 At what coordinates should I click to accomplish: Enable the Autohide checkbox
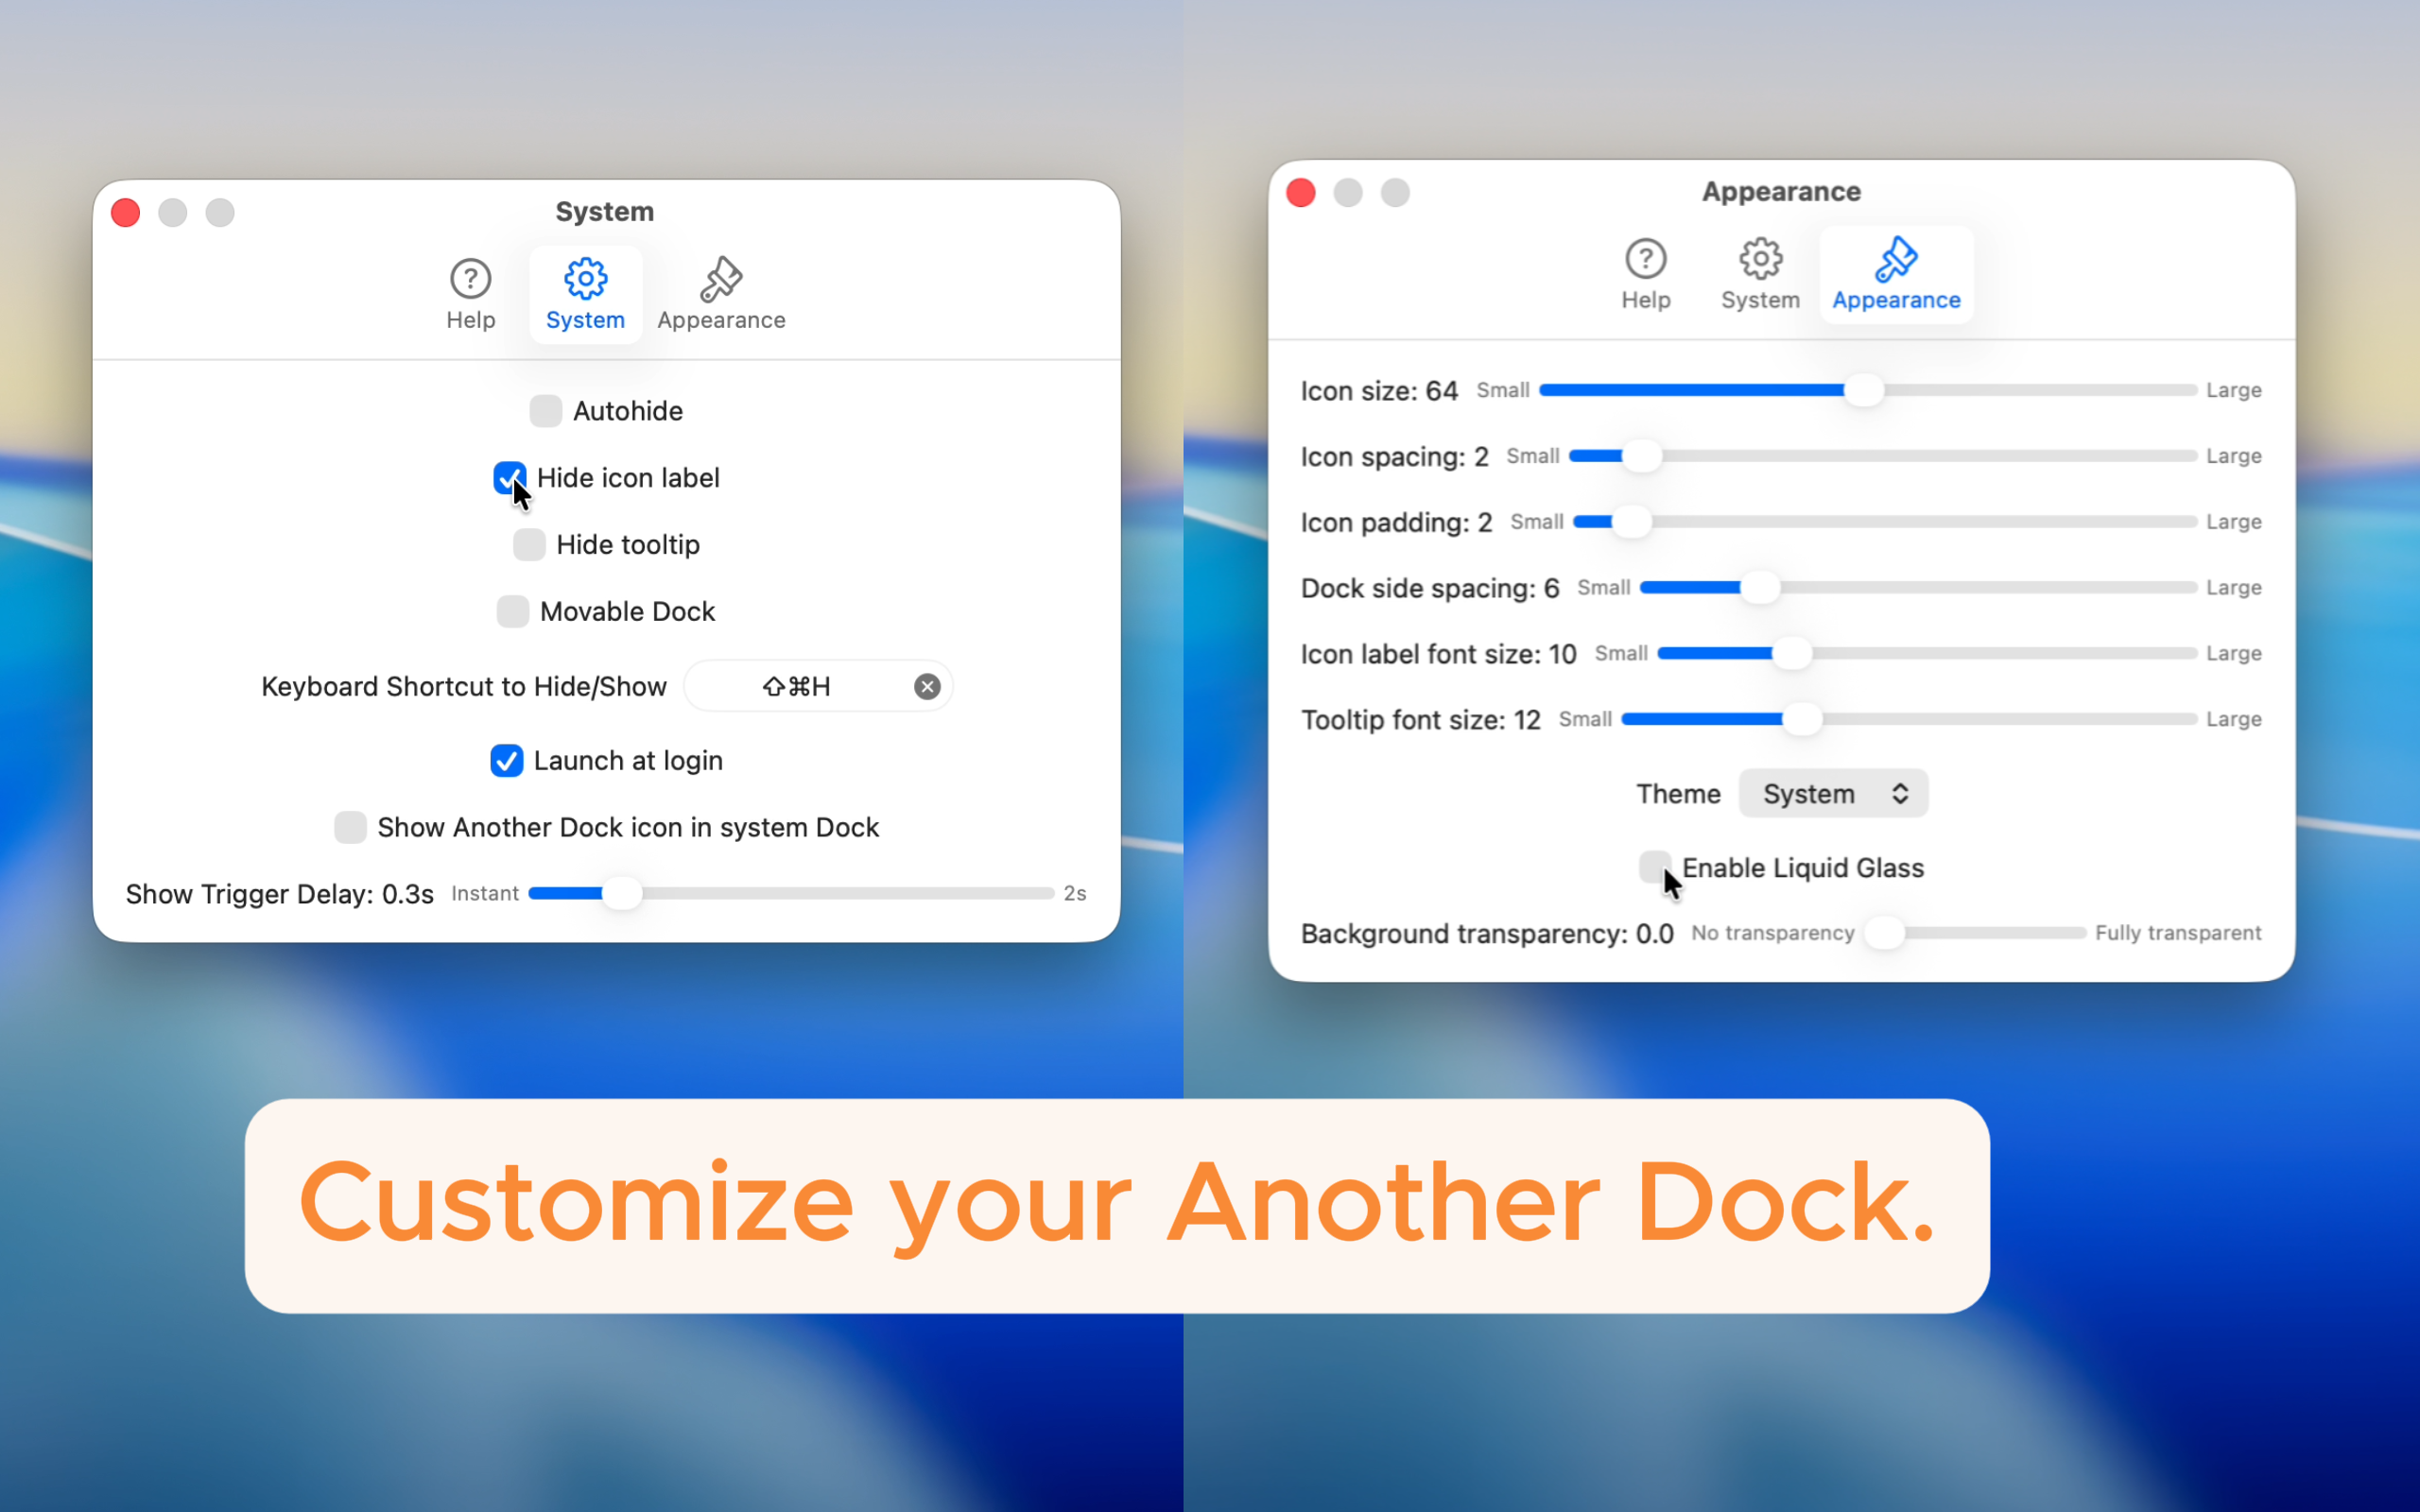[545, 410]
